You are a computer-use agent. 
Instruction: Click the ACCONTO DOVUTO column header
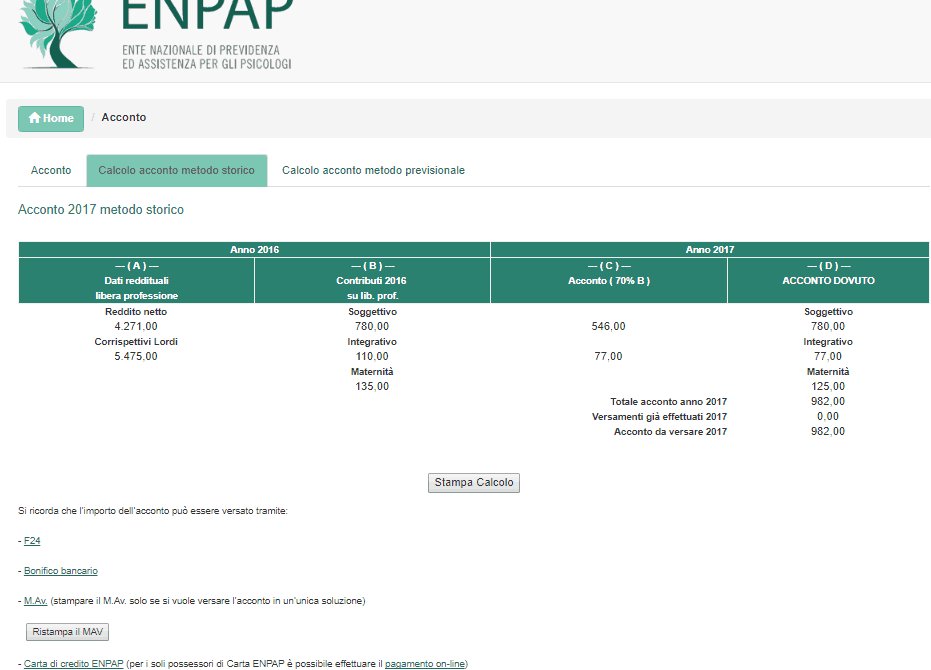tap(828, 280)
